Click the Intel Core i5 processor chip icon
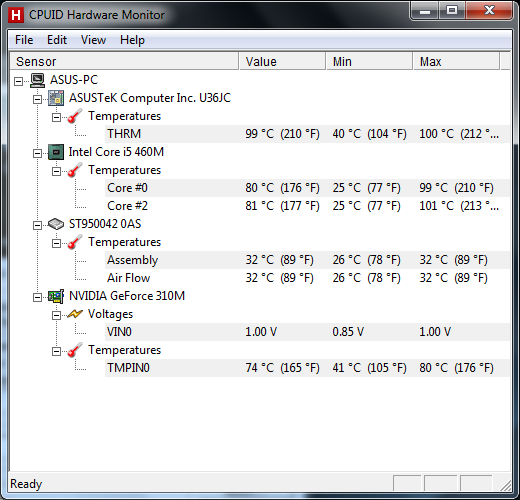This screenshot has width=520, height=500. tap(56, 152)
